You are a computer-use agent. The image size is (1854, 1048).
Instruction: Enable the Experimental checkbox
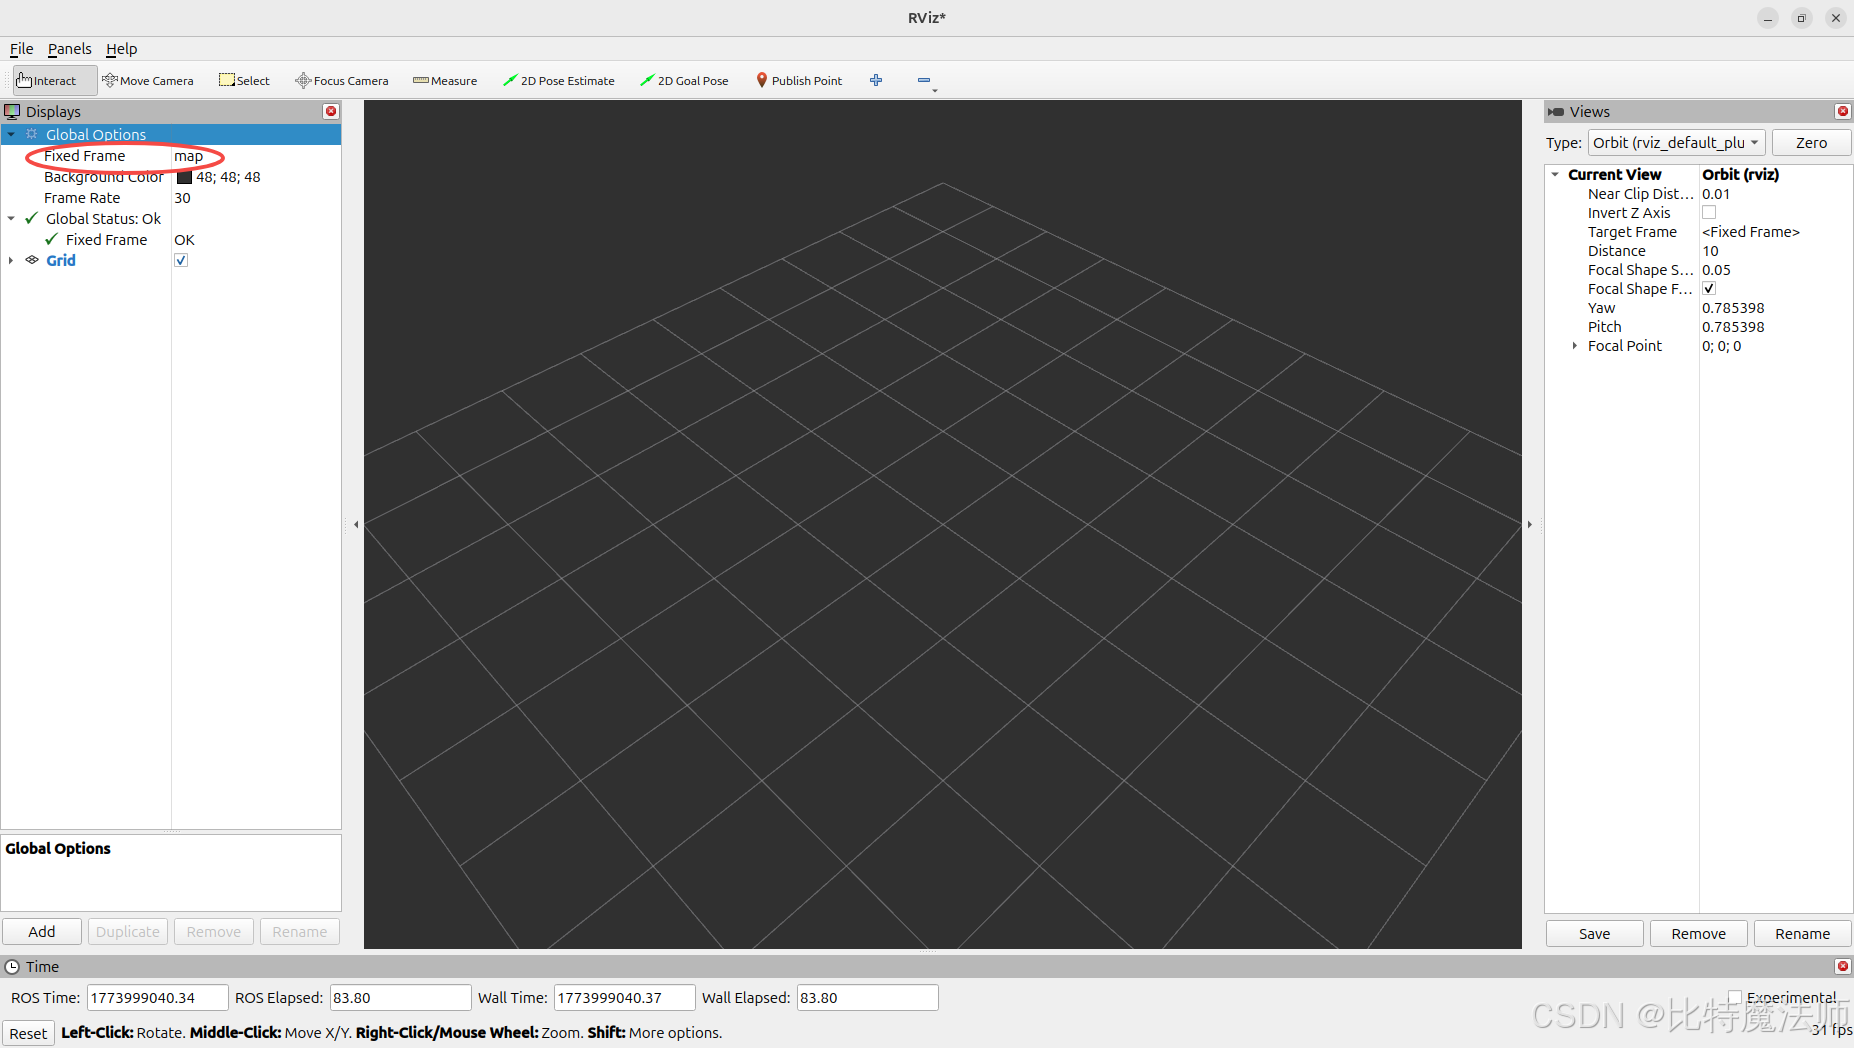(x=1735, y=997)
